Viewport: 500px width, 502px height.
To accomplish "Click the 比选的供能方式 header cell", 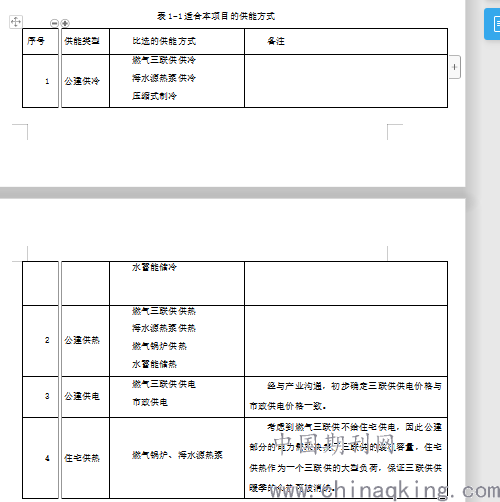I will pos(177,41).
